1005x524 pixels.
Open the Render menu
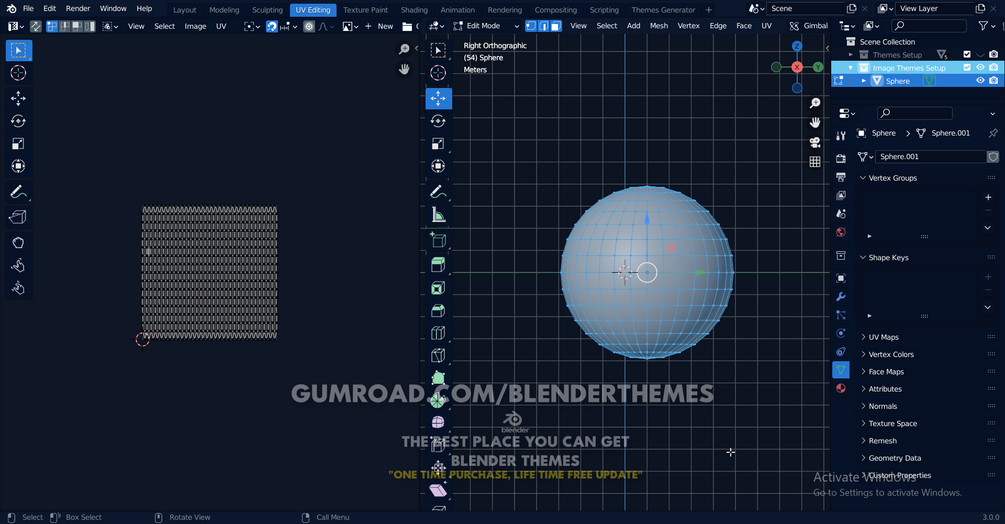(x=78, y=8)
